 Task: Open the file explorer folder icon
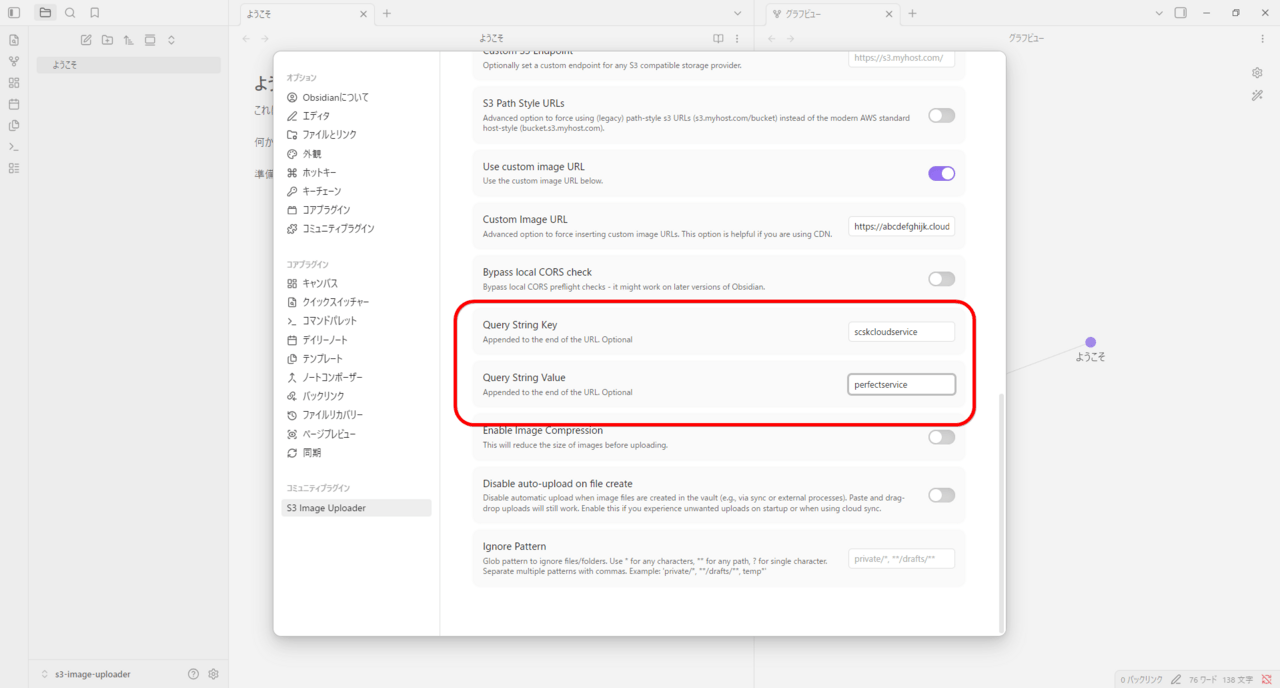pyautogui.click(x=45, y=13)
